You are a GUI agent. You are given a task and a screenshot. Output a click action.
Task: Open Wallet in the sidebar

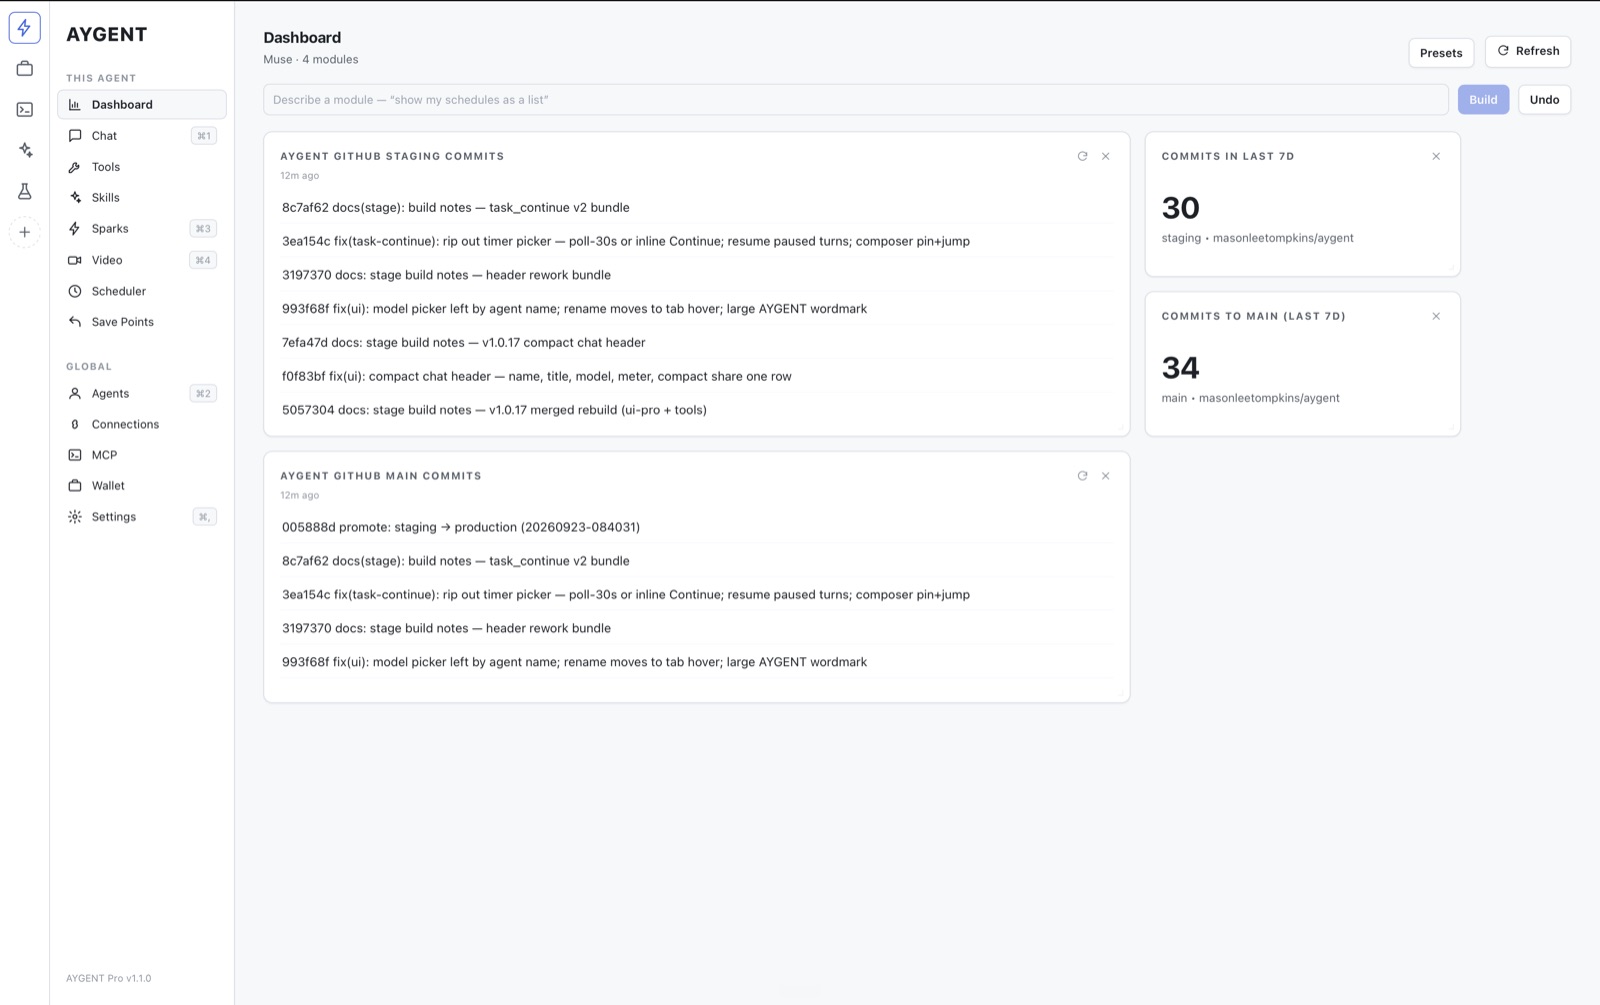point(142,486)
